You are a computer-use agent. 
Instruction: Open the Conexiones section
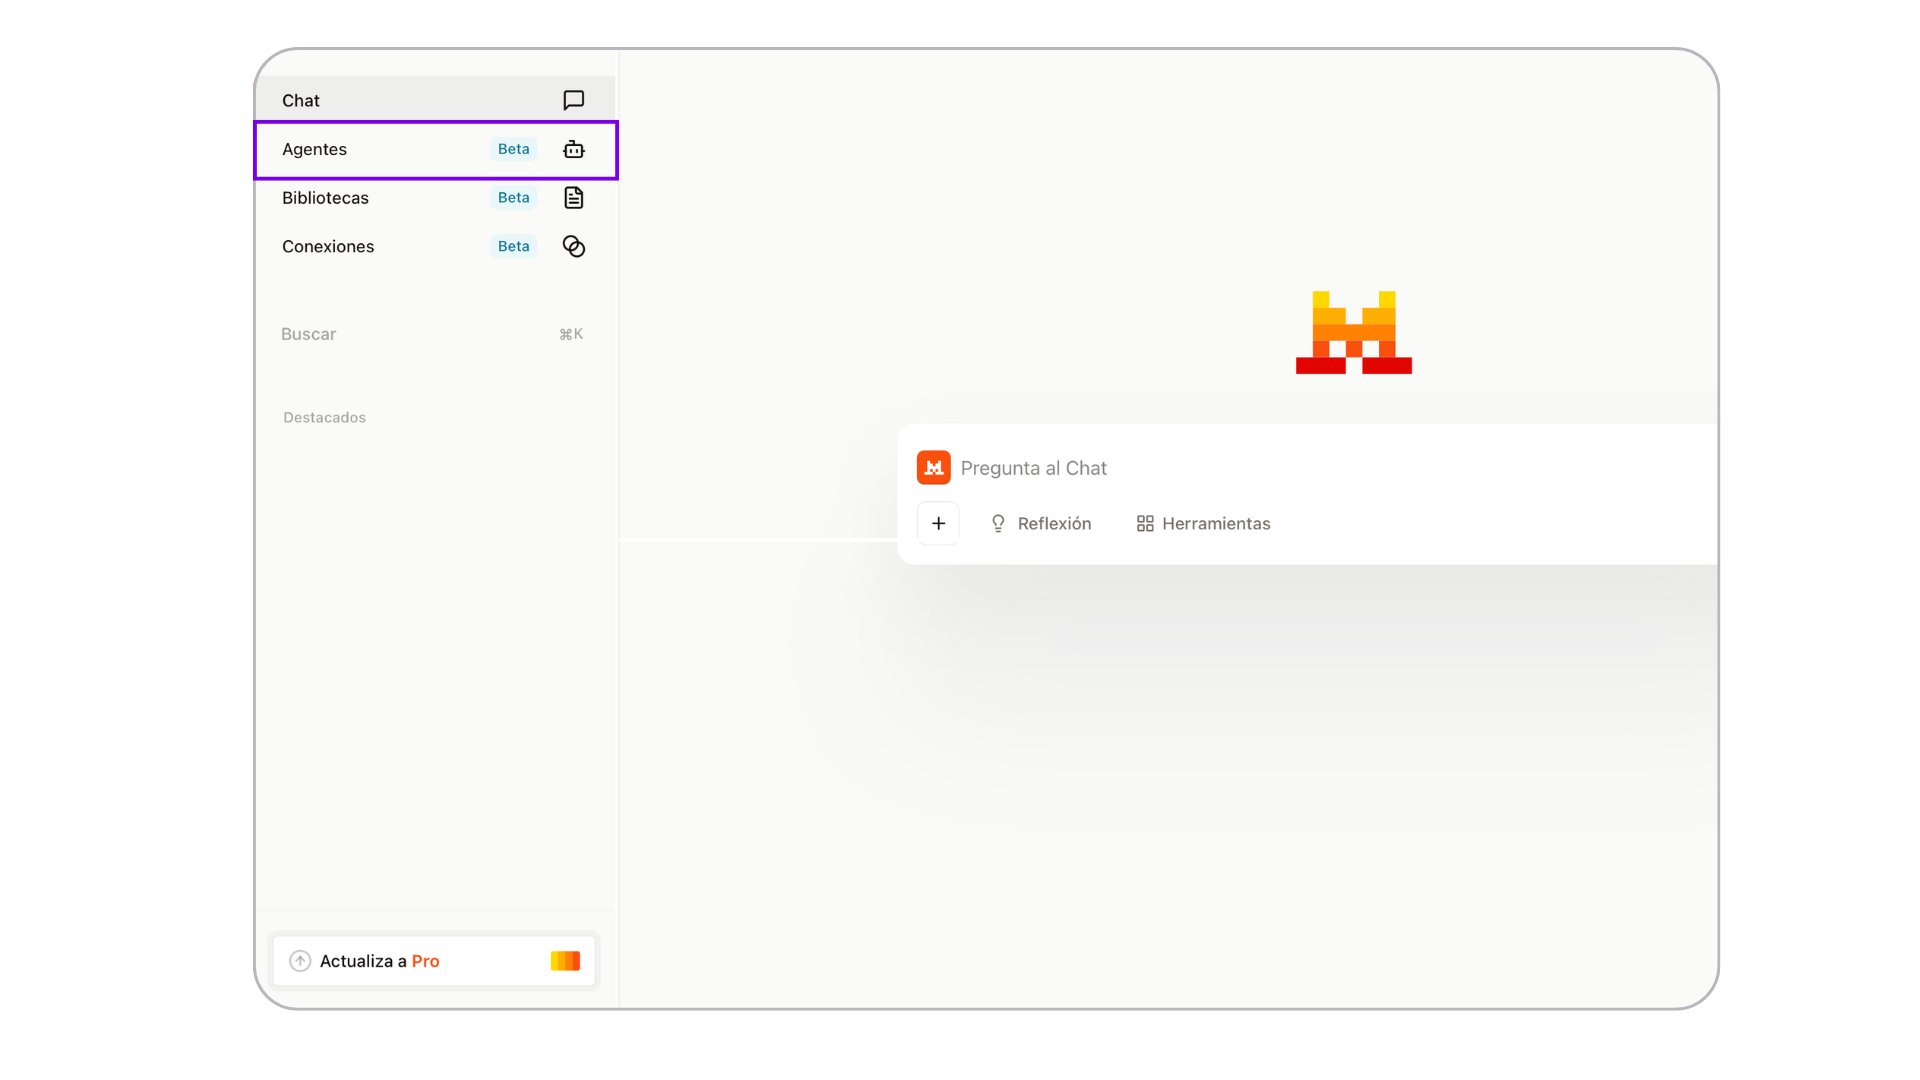(435, 246)
